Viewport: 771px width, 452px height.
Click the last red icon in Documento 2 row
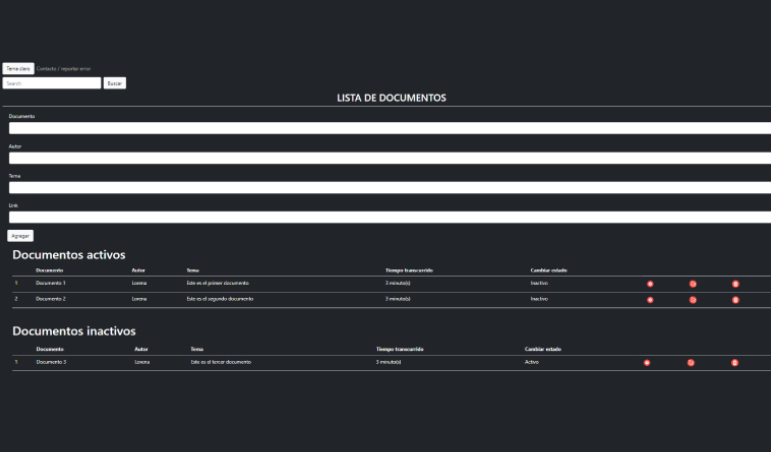pos(735,300)
